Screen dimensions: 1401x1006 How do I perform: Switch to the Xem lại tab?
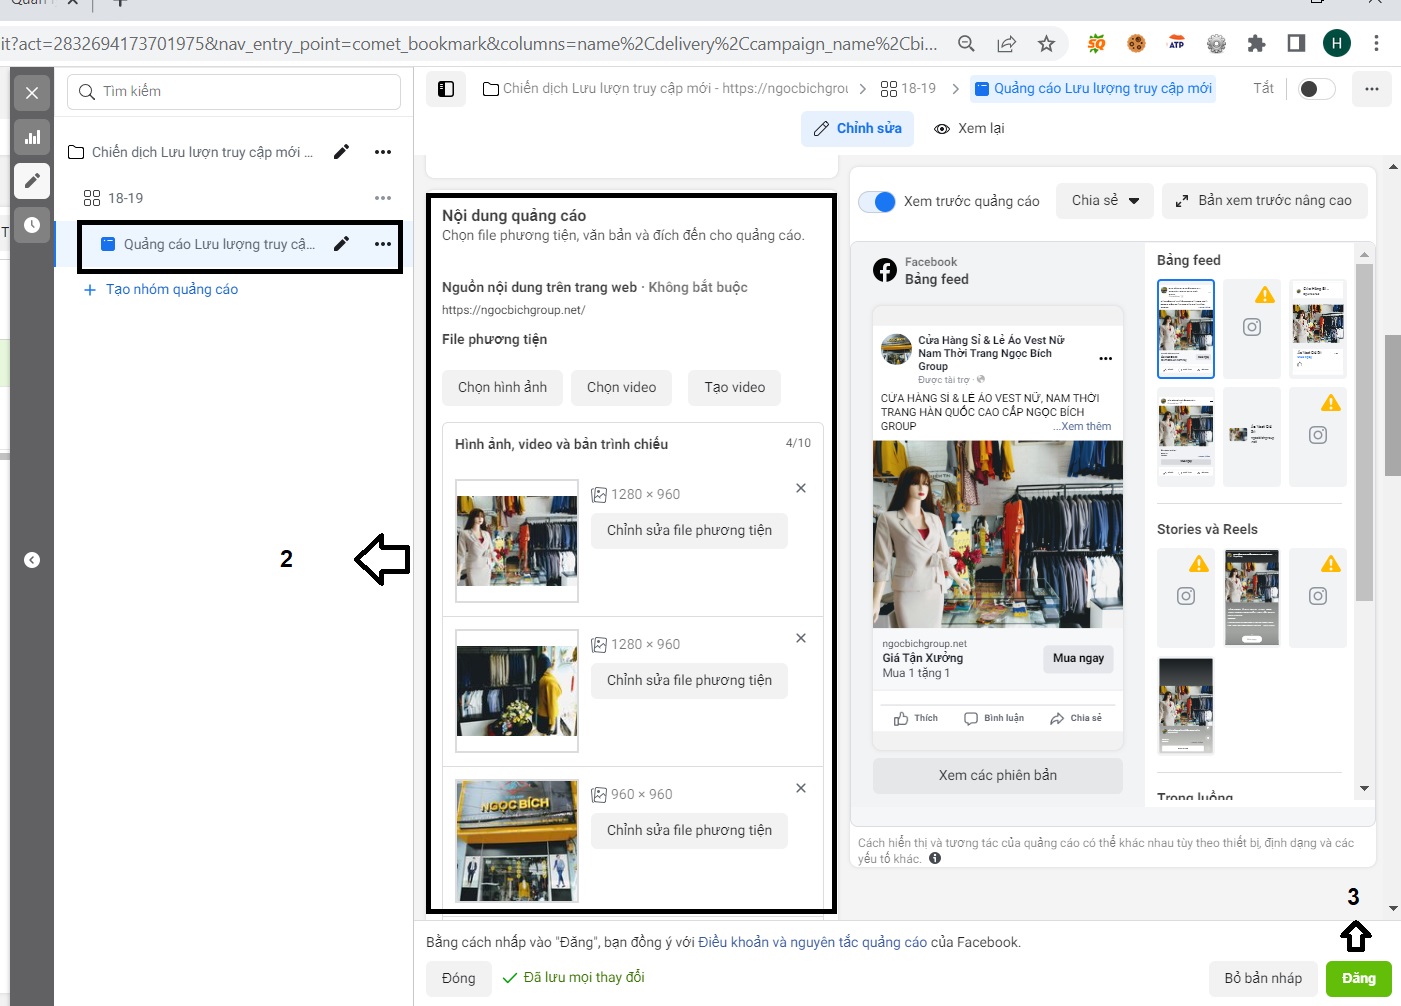[969, 128]
